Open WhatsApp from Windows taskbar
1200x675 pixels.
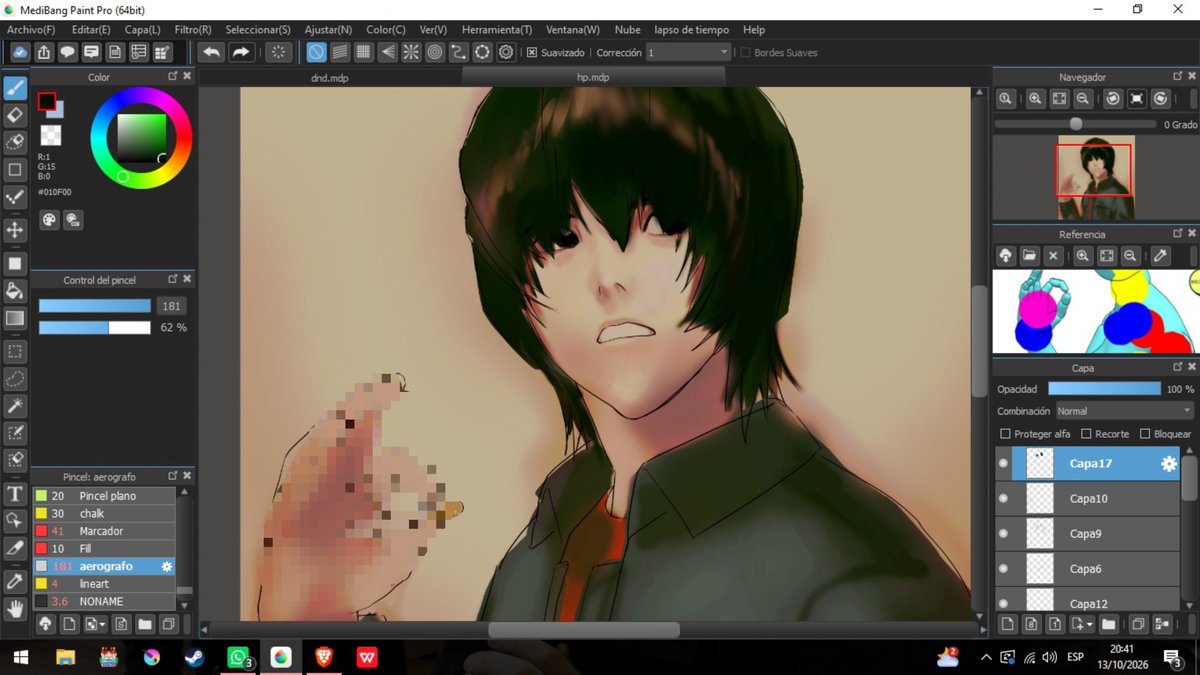pyautogui.click(x=238, y=657)
